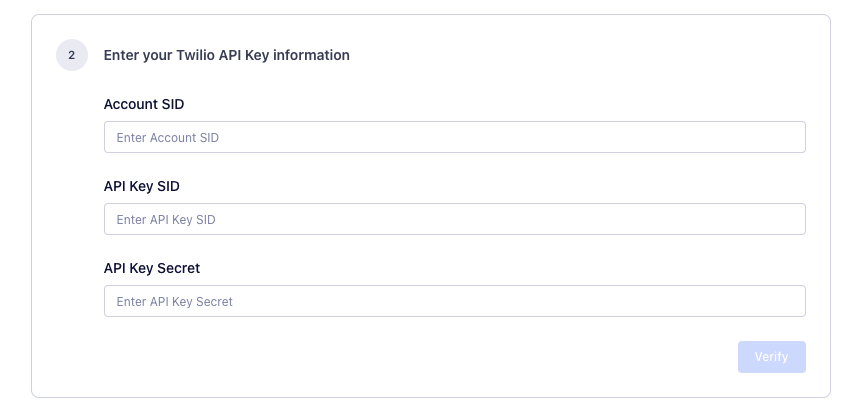Click the API Key Secret field label
Viewport: 854px width, 408px height.
click(152, 268)
